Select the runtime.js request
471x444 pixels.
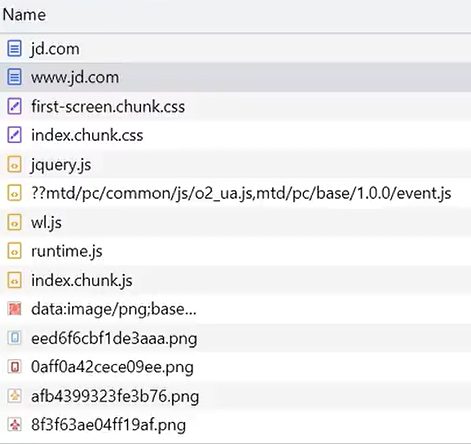235,251
